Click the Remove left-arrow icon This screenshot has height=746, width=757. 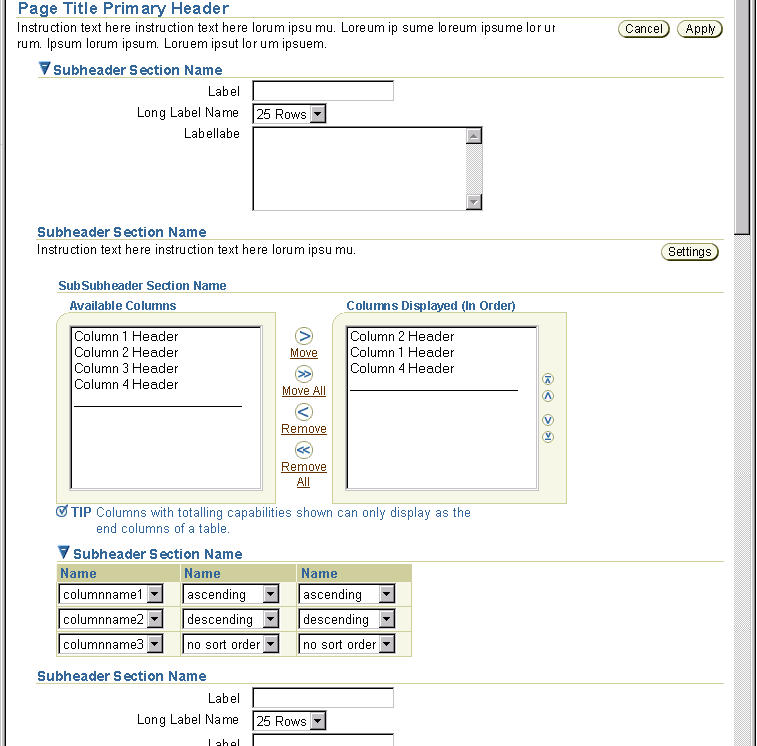(x=304, y=412)
